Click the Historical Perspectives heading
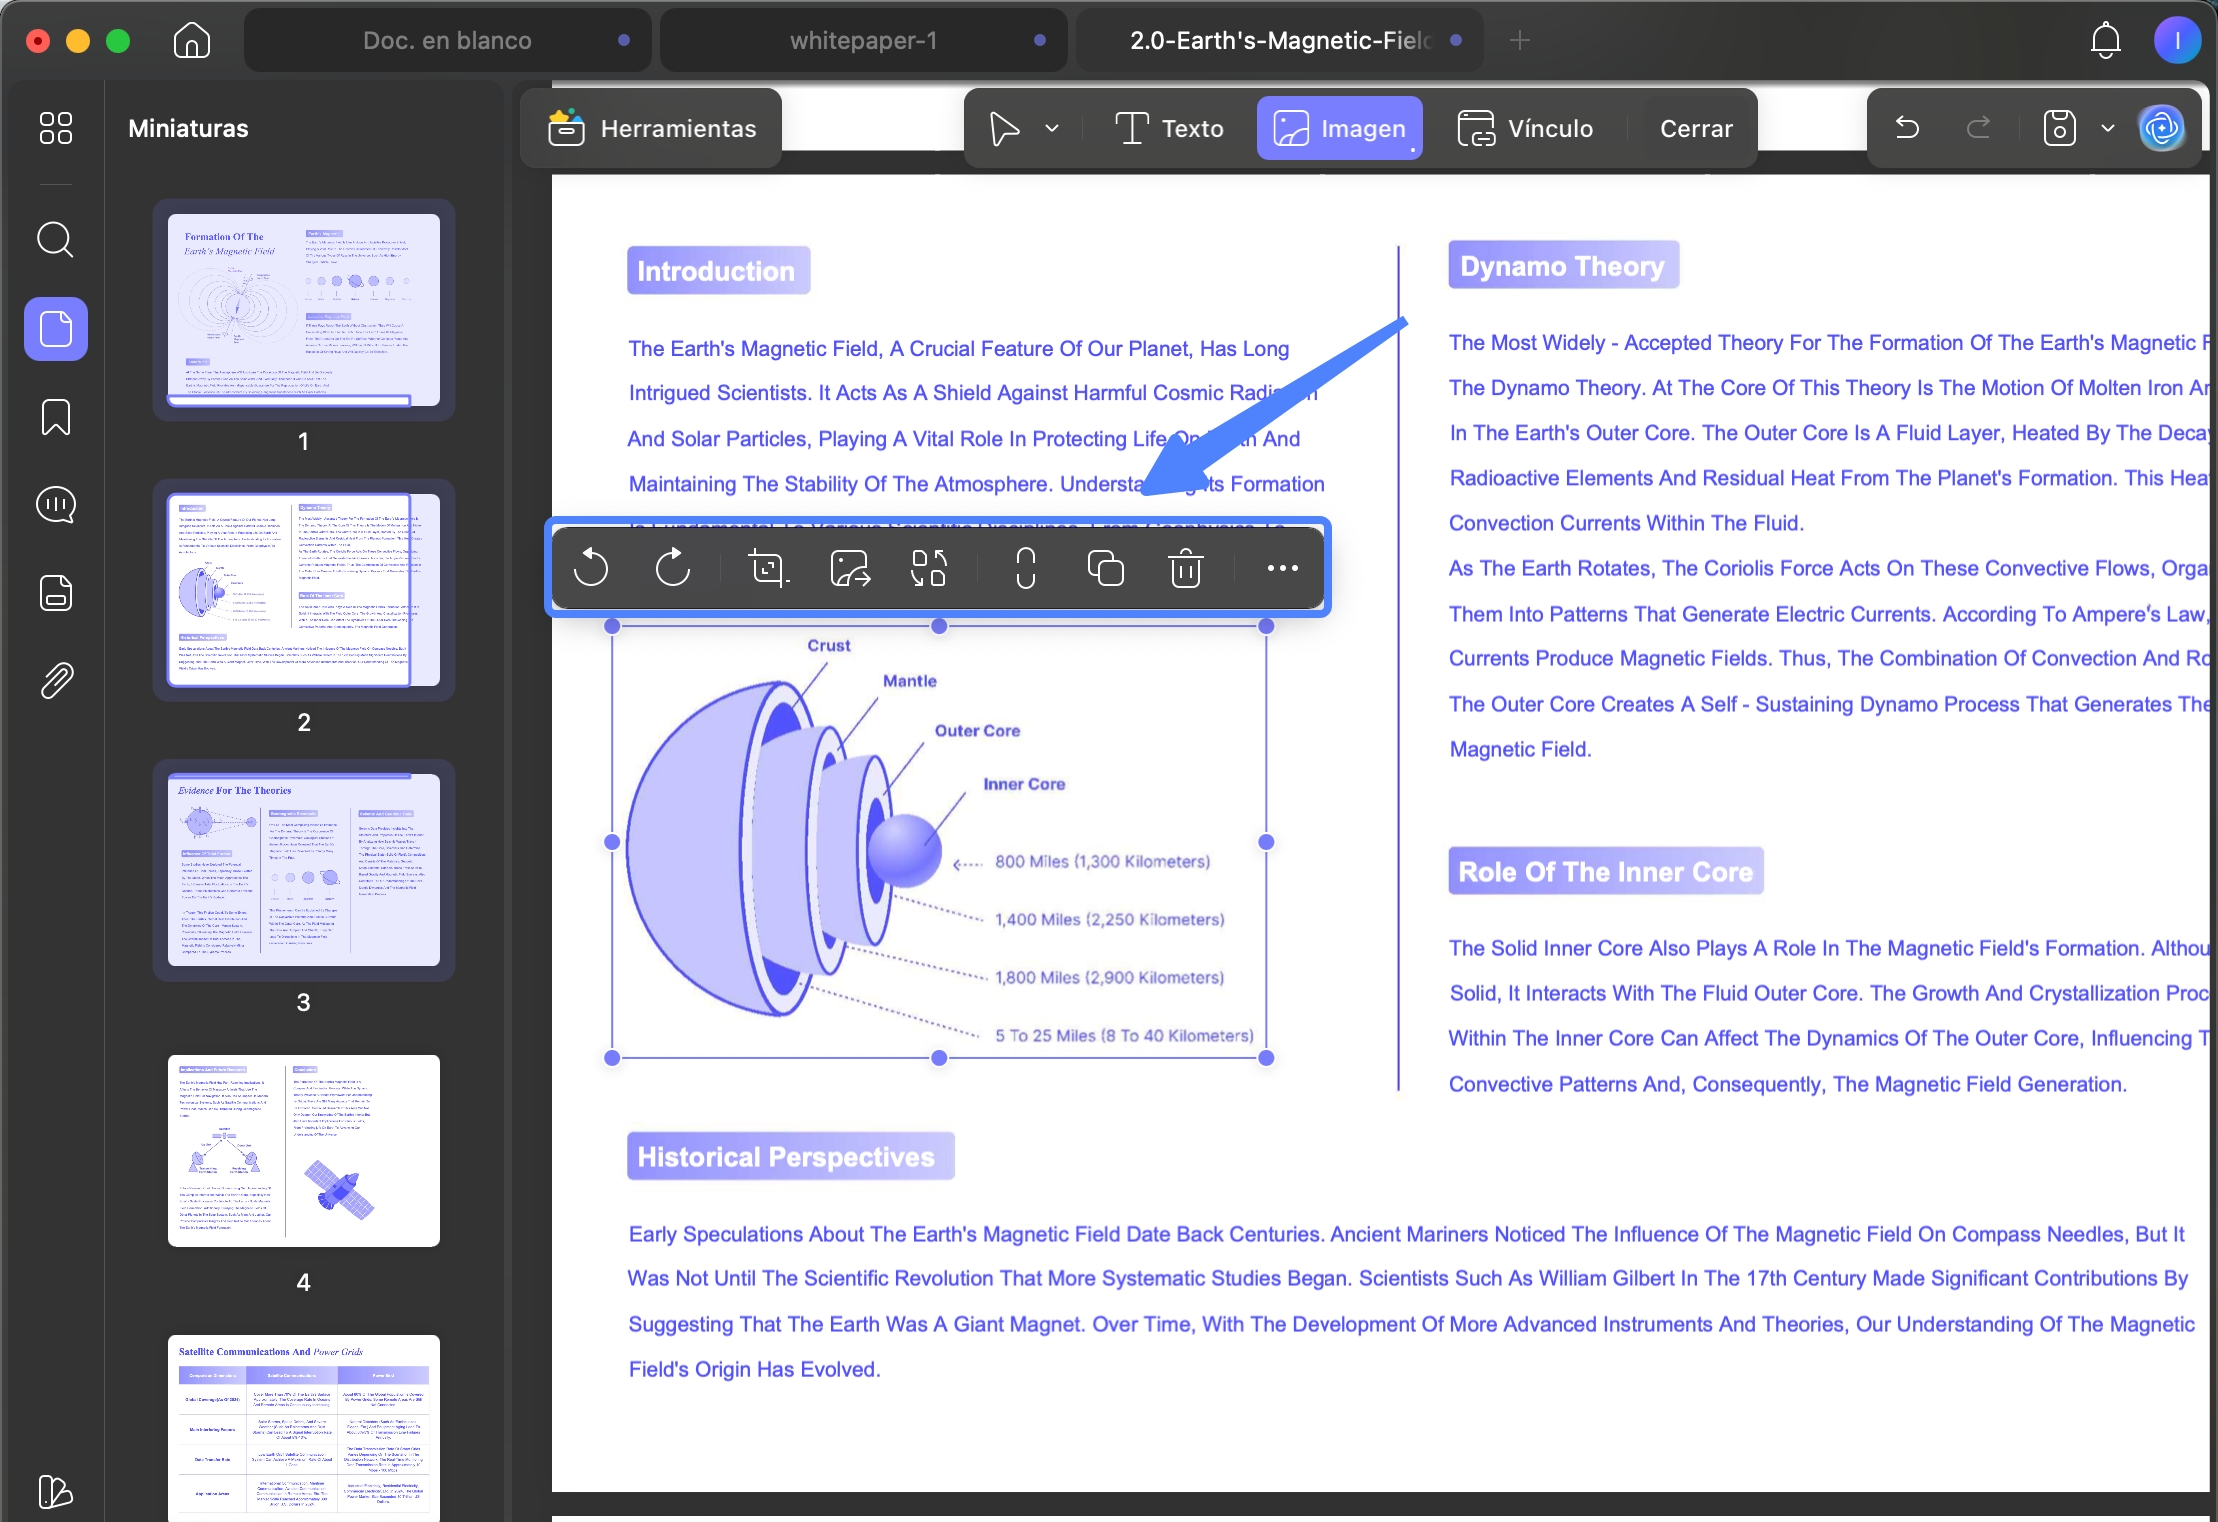The height and width of the screenshot is (1522, 2218). (x=790, y=1157)
